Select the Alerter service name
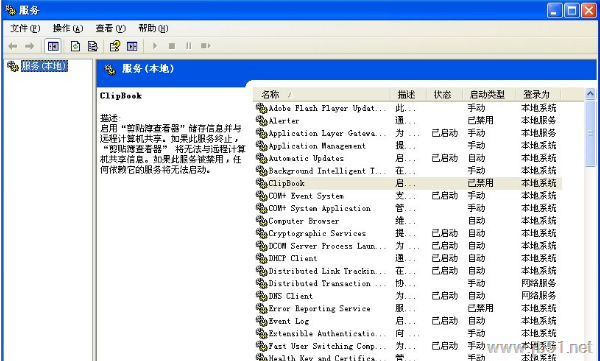This screenshot has height=361, width=600. [x=284, y=121]
